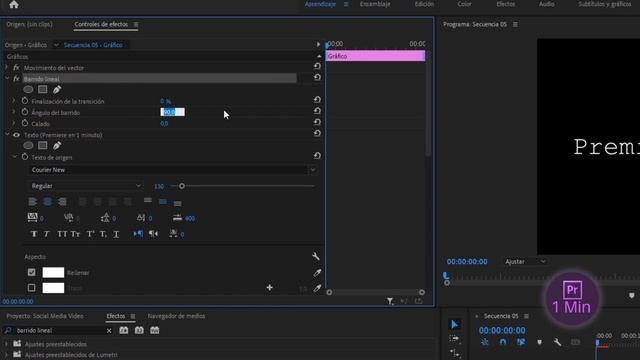Reset Ángulo del barrido parameter

[x=317, y=111]
